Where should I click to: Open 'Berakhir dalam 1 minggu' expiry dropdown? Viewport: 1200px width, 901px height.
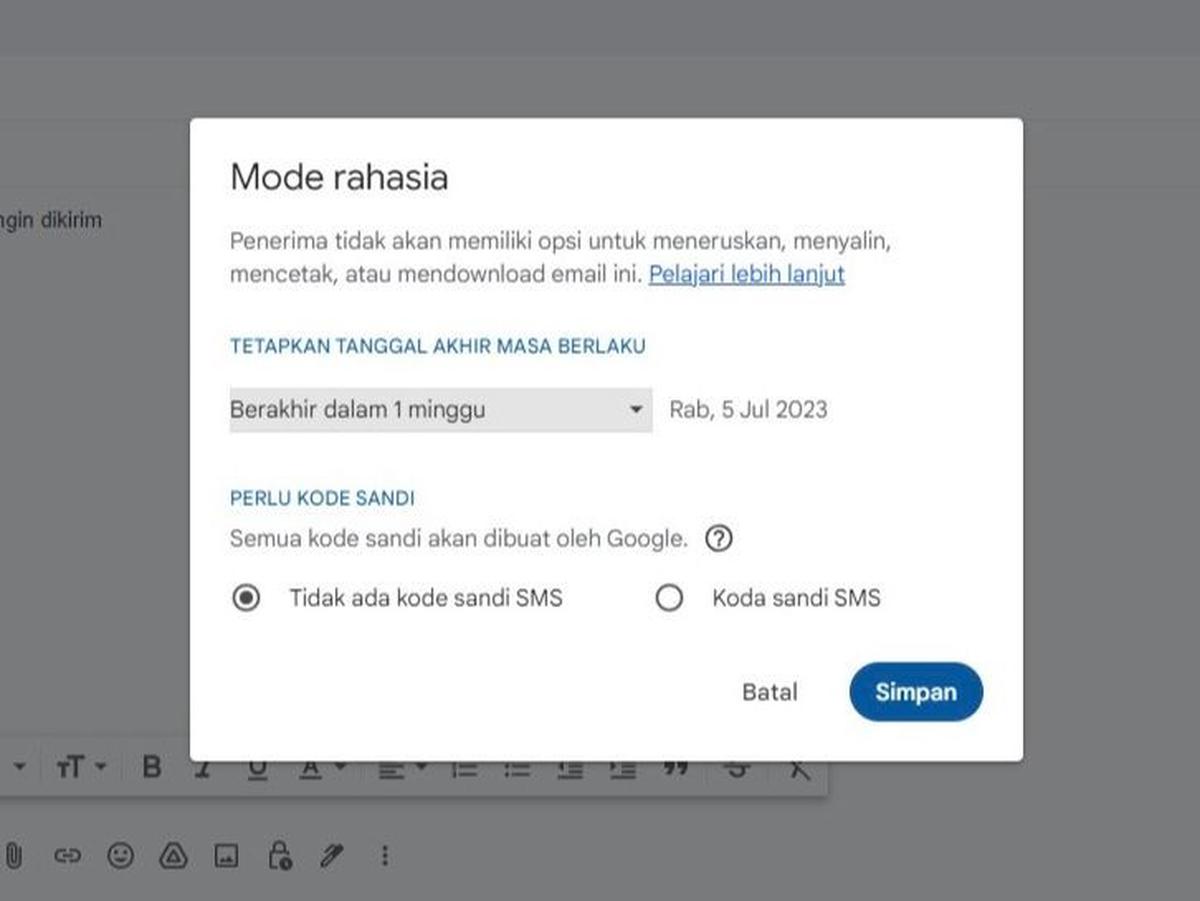pyautogui.click(x=441, y=410)
